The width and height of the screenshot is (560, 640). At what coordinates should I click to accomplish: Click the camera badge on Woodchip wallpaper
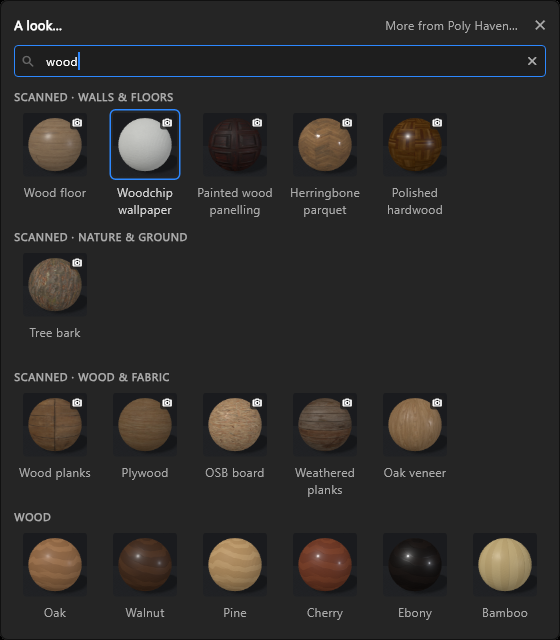(167, 122)
